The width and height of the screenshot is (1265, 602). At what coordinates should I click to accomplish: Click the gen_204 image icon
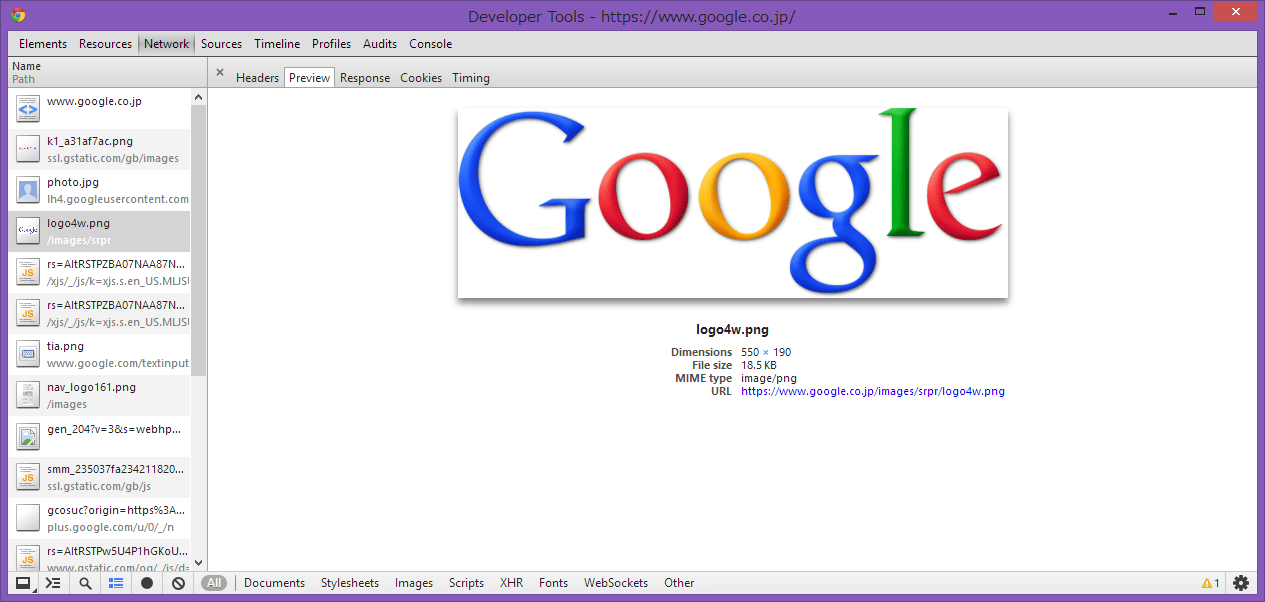28,436
